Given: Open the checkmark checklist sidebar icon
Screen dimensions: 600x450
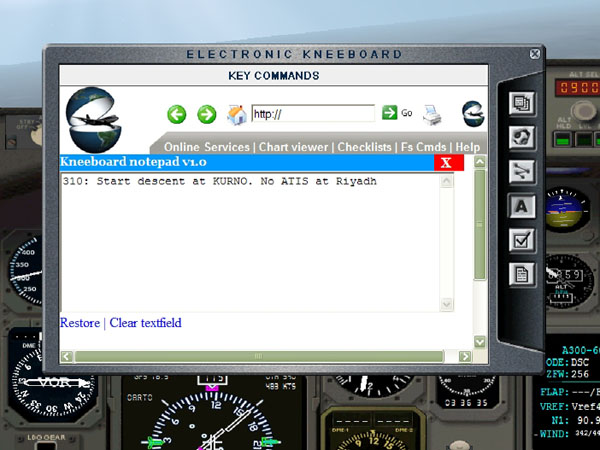Looking at the screenshot, I should (522, 240).
